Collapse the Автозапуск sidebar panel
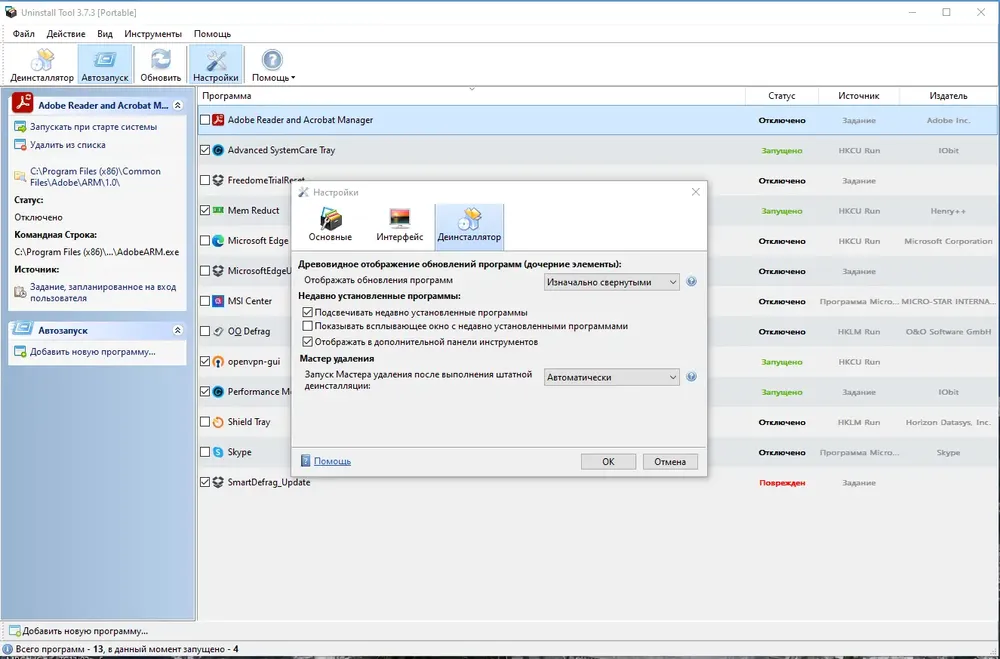The image size is (1000, 659). pyautogui.click(x=177, y=330)
